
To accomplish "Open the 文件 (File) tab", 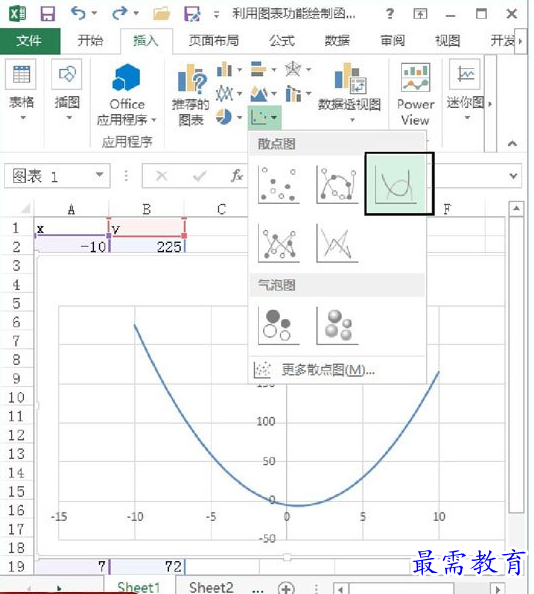I will (x=30, y=41).
